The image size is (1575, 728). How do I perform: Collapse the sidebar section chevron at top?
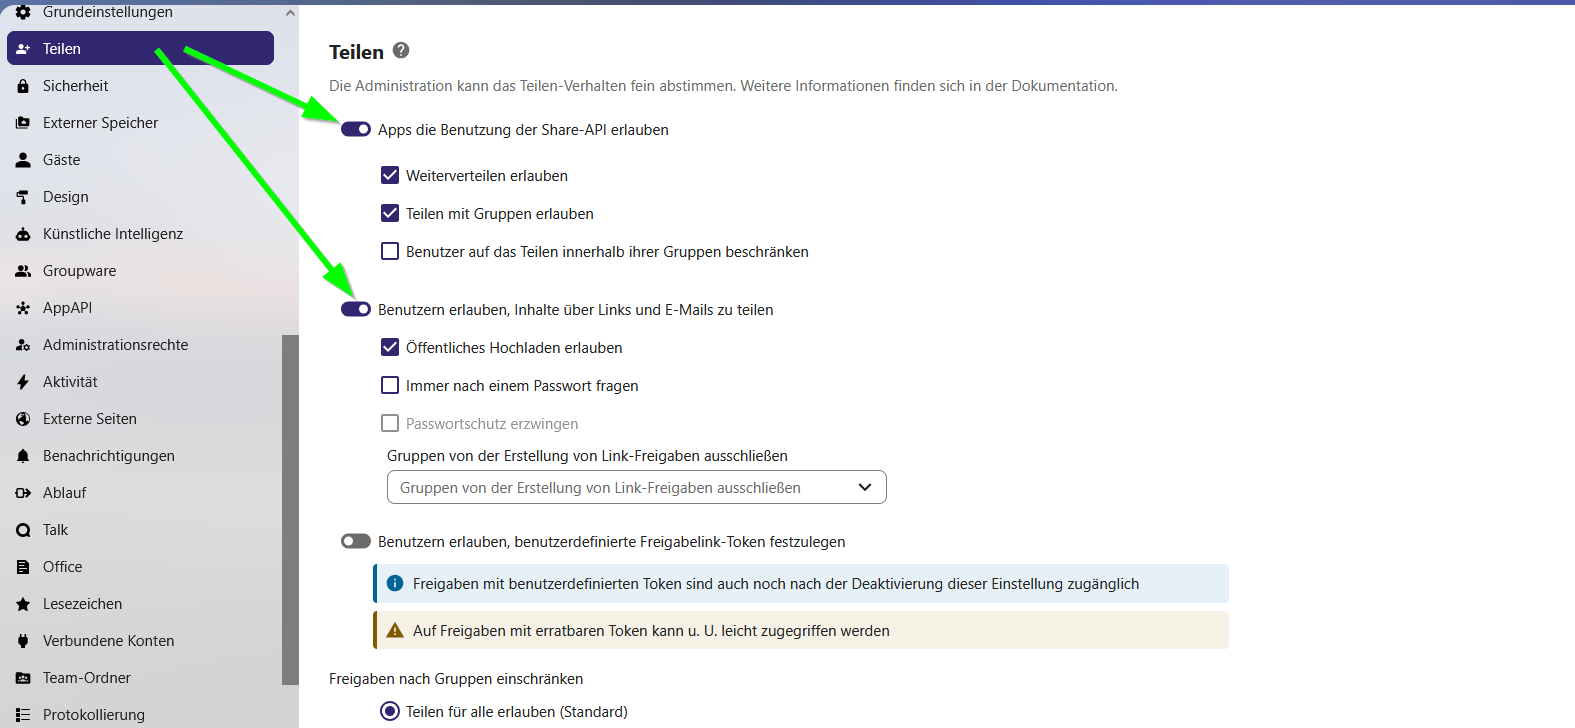(x=290, y=13)
